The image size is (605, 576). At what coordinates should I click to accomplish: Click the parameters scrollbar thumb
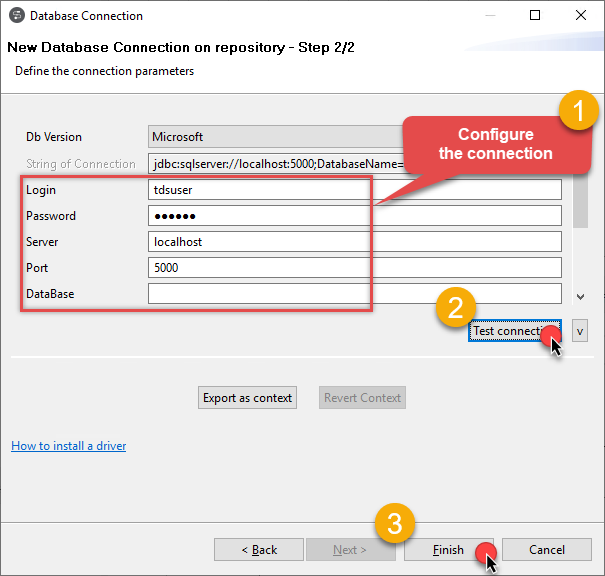[580, 201]
